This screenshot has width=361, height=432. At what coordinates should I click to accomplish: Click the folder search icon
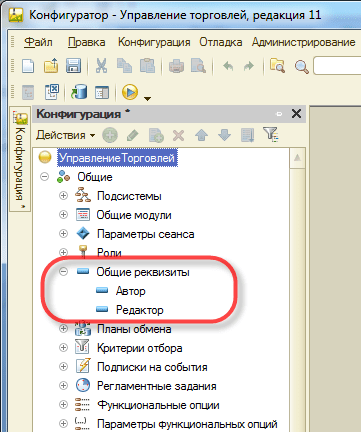pyautogui.click(x=277, y=66)
